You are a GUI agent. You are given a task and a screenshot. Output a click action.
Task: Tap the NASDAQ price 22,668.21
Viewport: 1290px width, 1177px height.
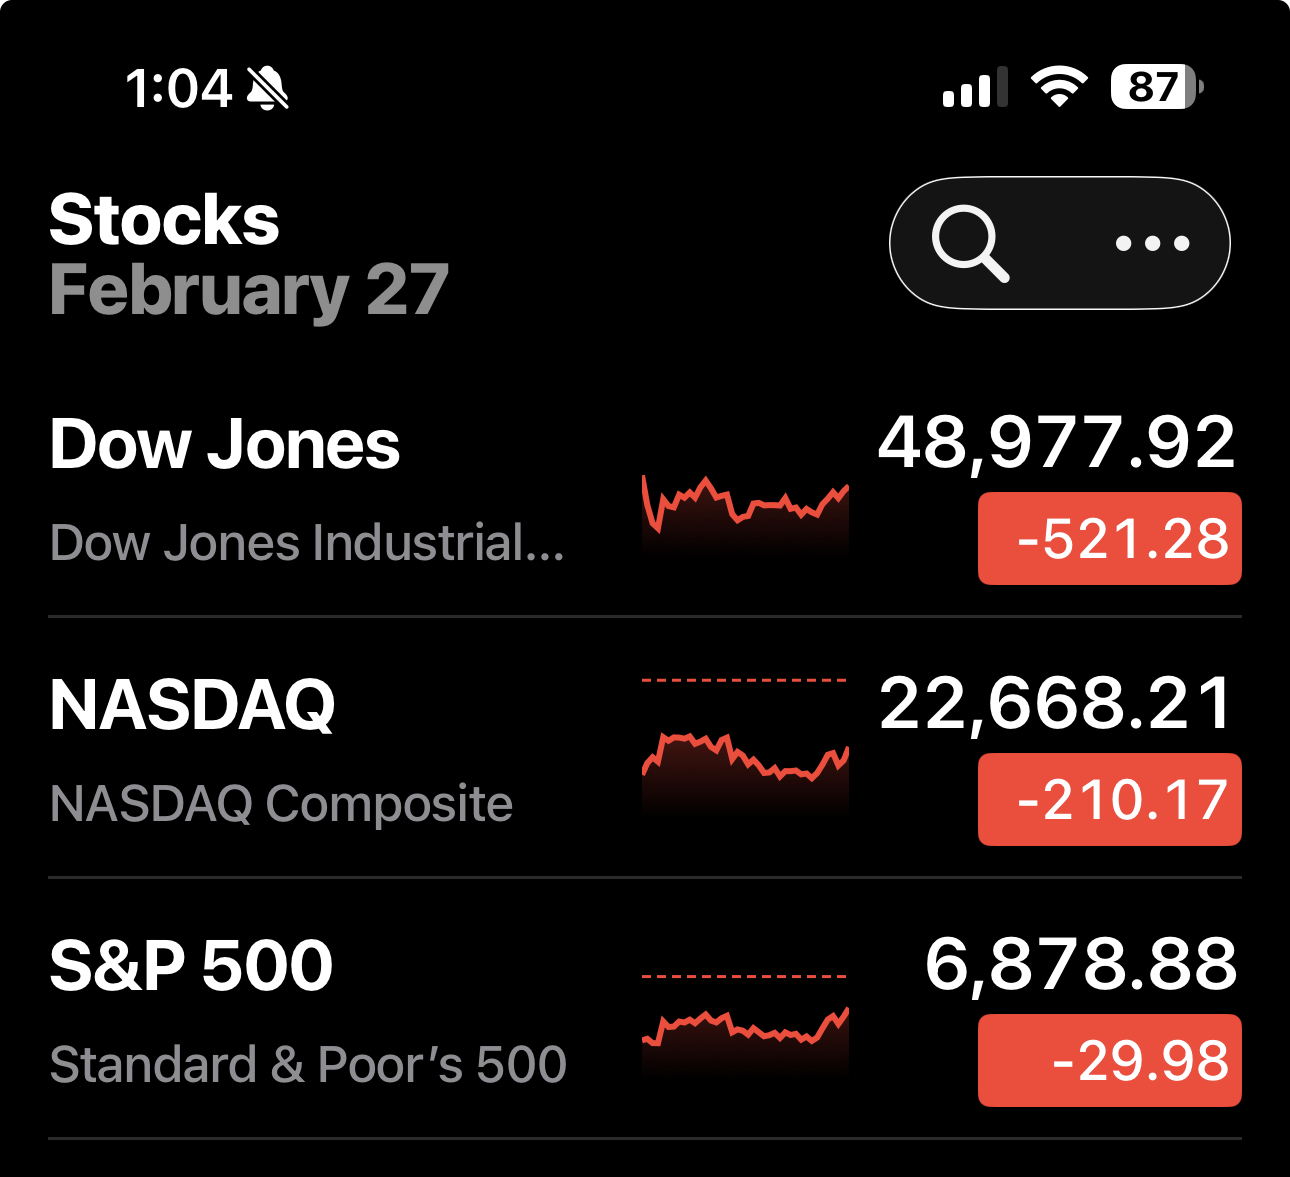click(1056, 704)
